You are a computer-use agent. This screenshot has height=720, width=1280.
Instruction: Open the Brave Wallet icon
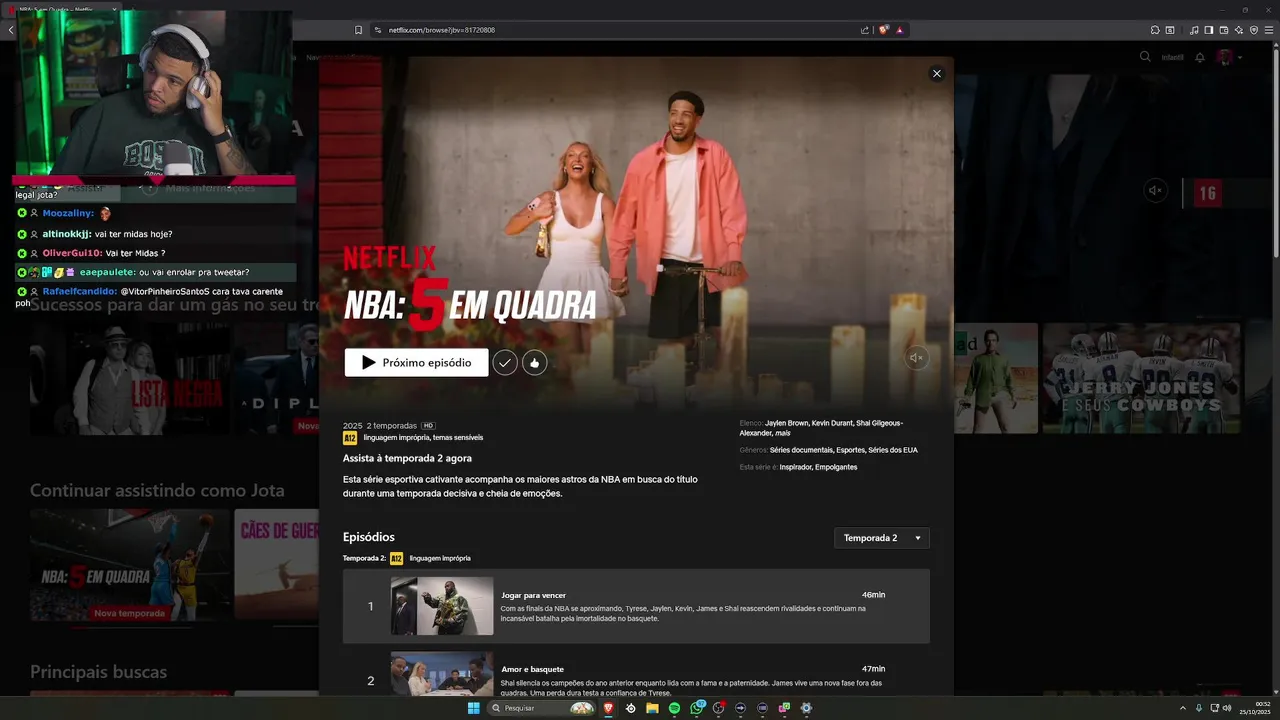tap(1223, 30)
